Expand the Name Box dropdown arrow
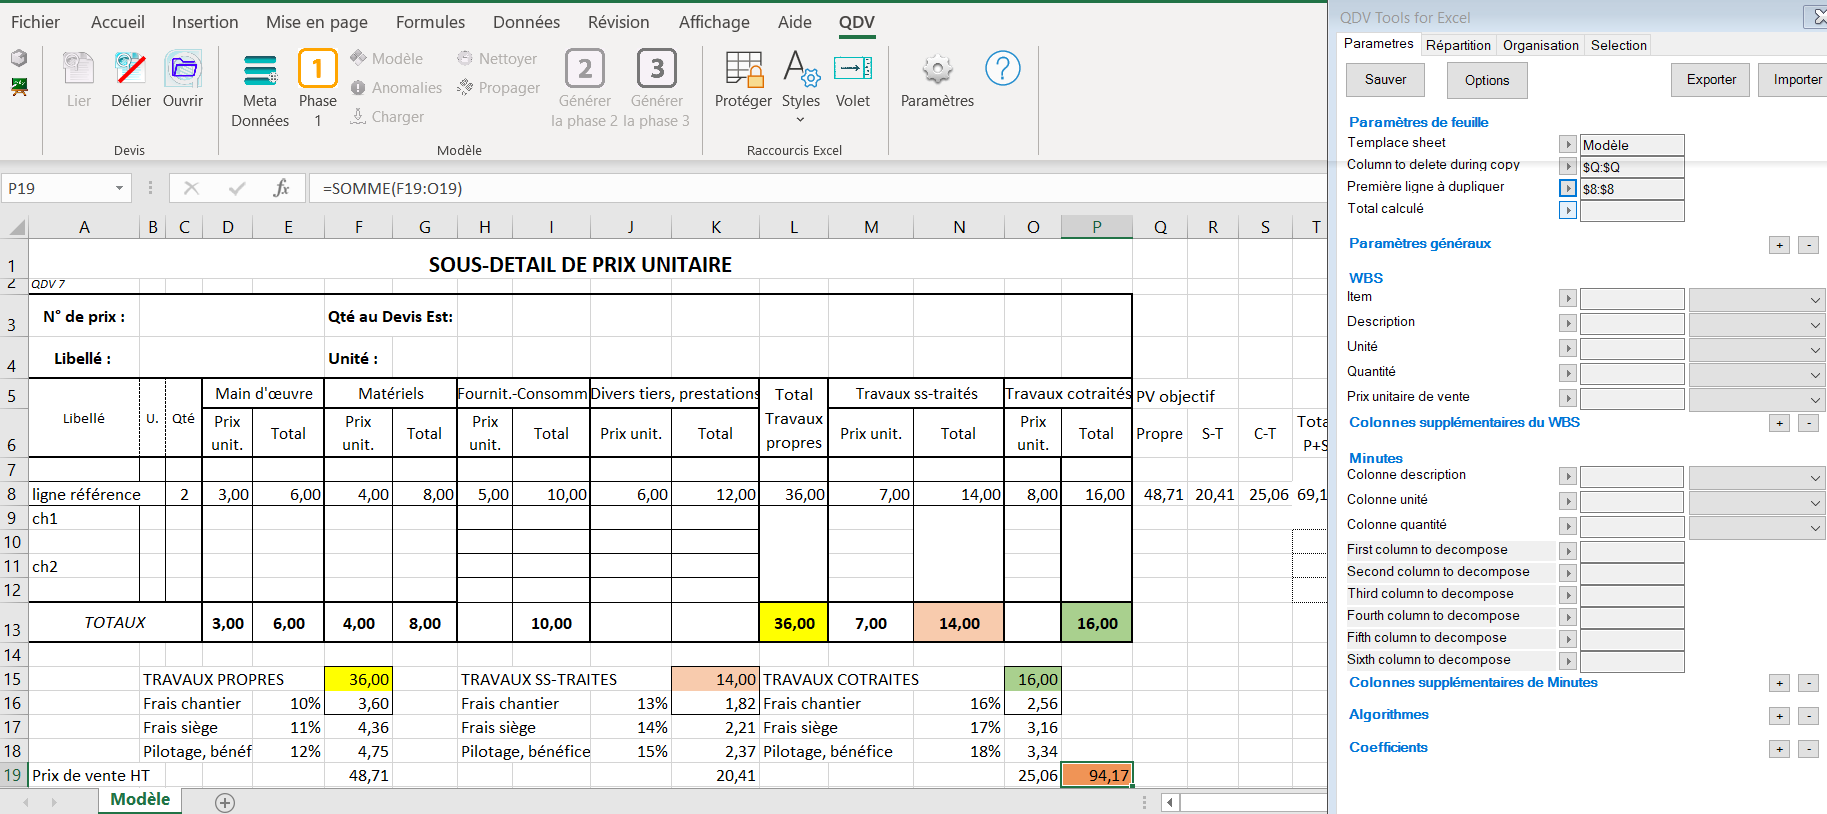 (119, 188)
